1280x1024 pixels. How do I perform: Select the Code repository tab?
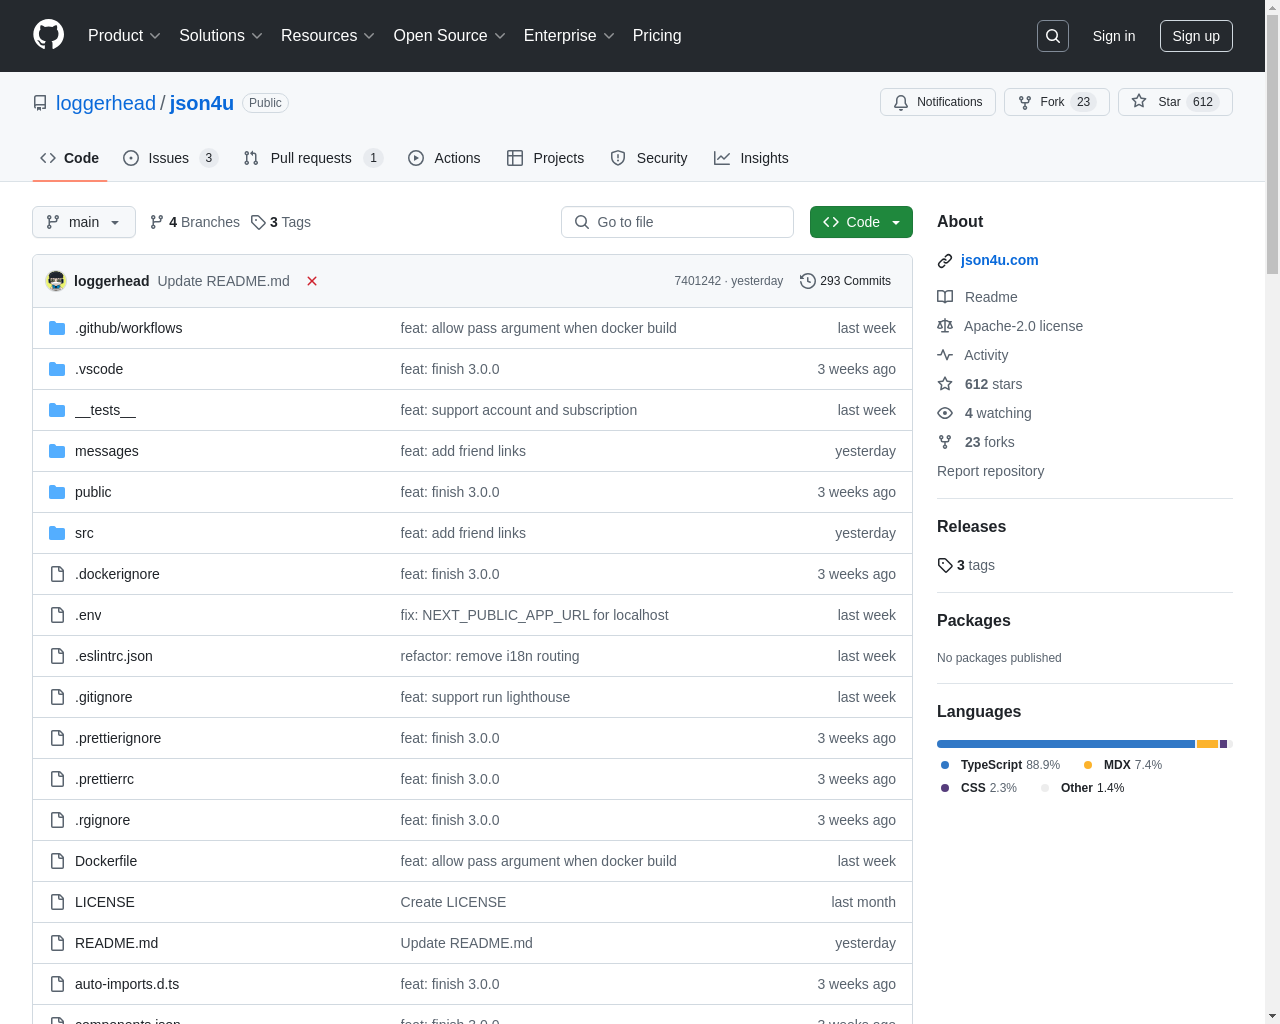[69, 158]
